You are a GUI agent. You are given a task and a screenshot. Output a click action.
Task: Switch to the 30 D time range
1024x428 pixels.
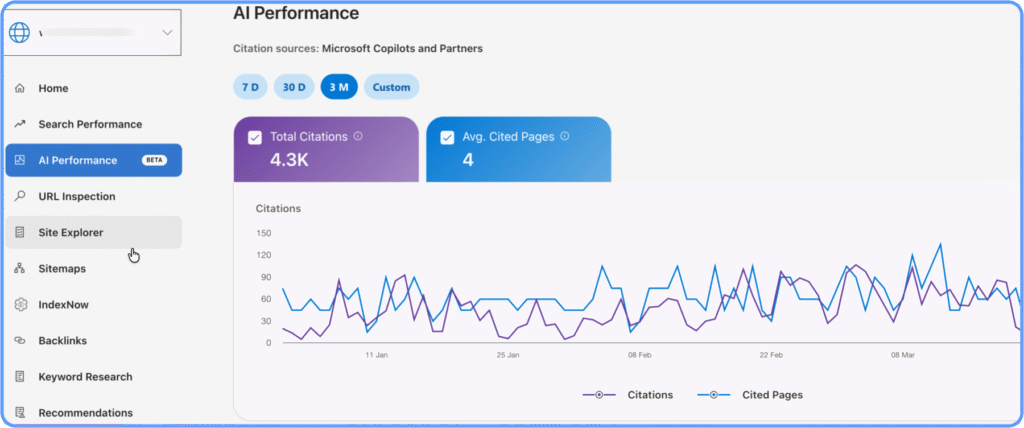point(294,87)
